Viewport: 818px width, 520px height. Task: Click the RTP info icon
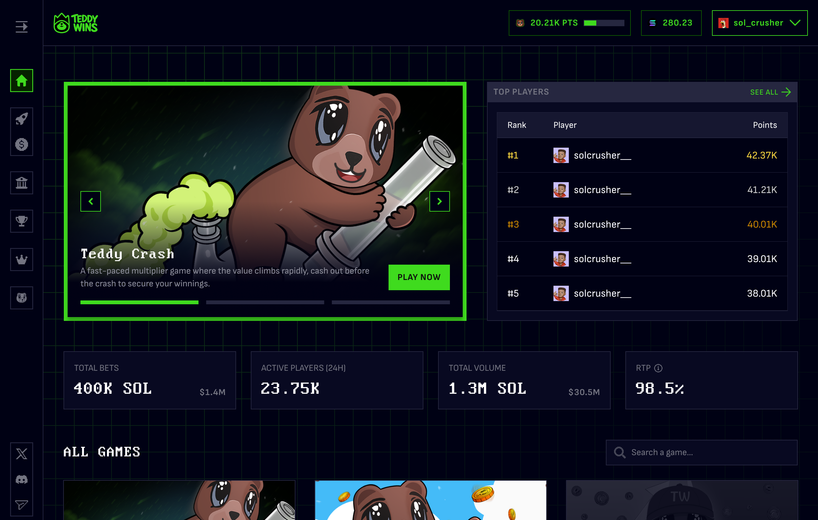pos(658,368)
